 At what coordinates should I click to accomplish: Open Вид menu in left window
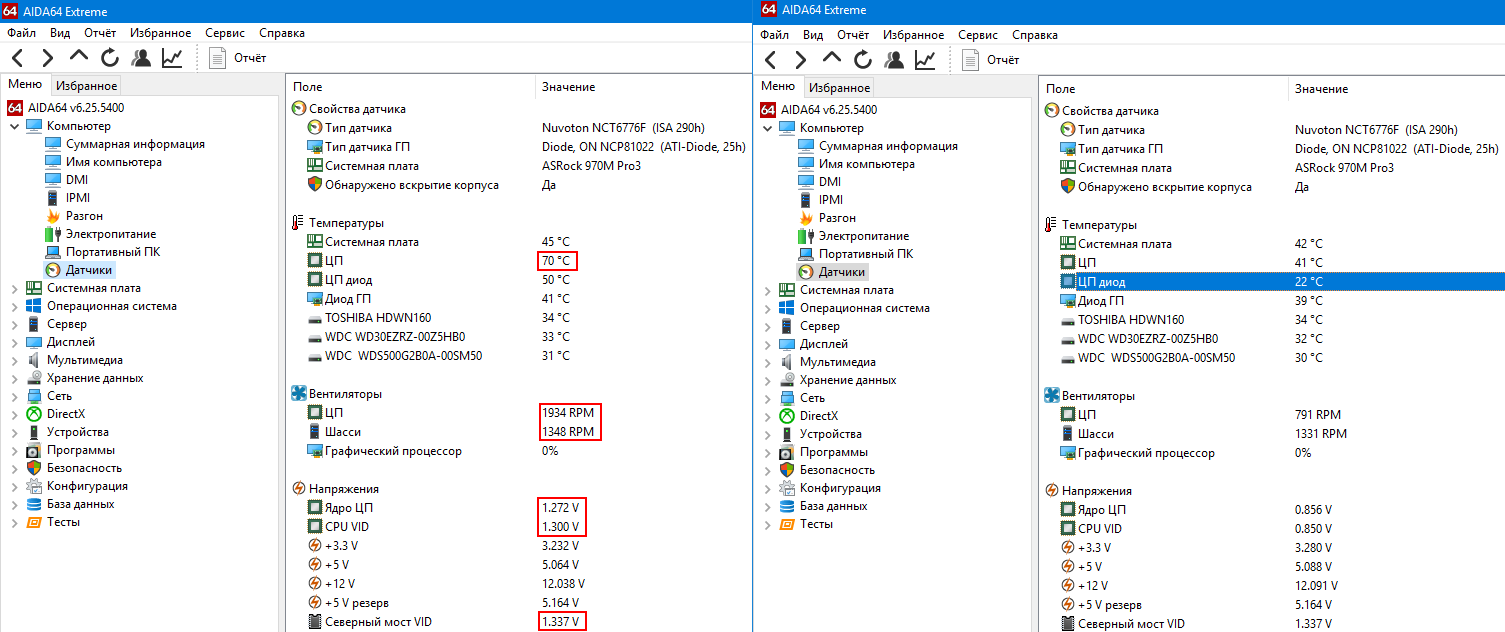click(x=60, y=33)
